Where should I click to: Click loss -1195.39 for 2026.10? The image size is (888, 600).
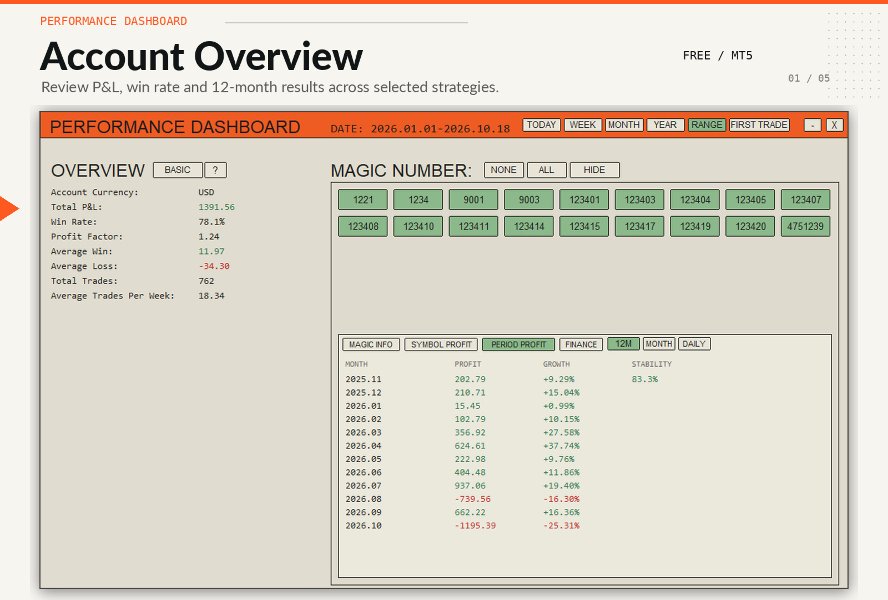(x=475, y=525)
